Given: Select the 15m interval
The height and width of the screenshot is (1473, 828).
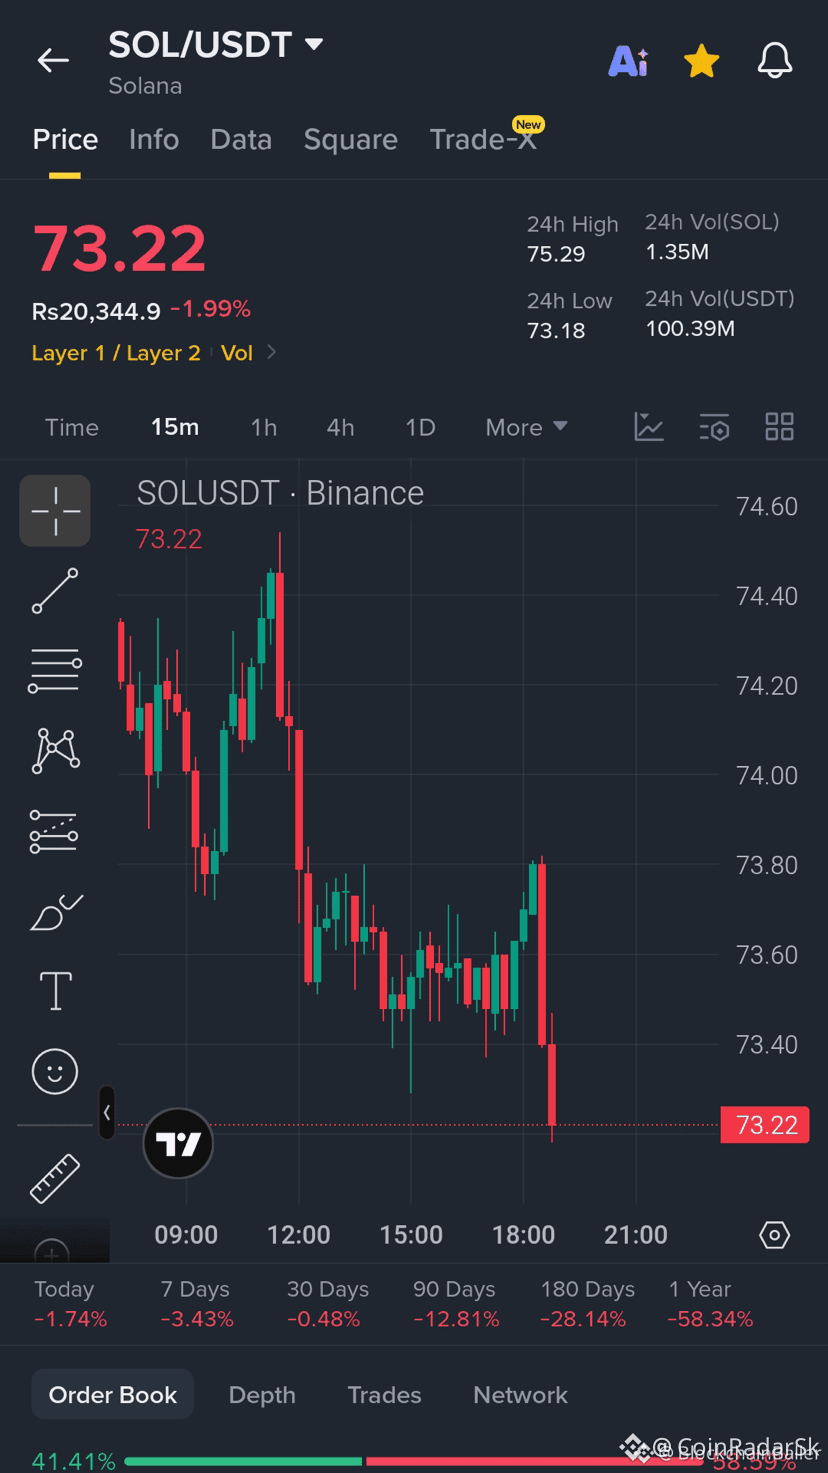Looking at the screenshot, I should pos(175,428).
